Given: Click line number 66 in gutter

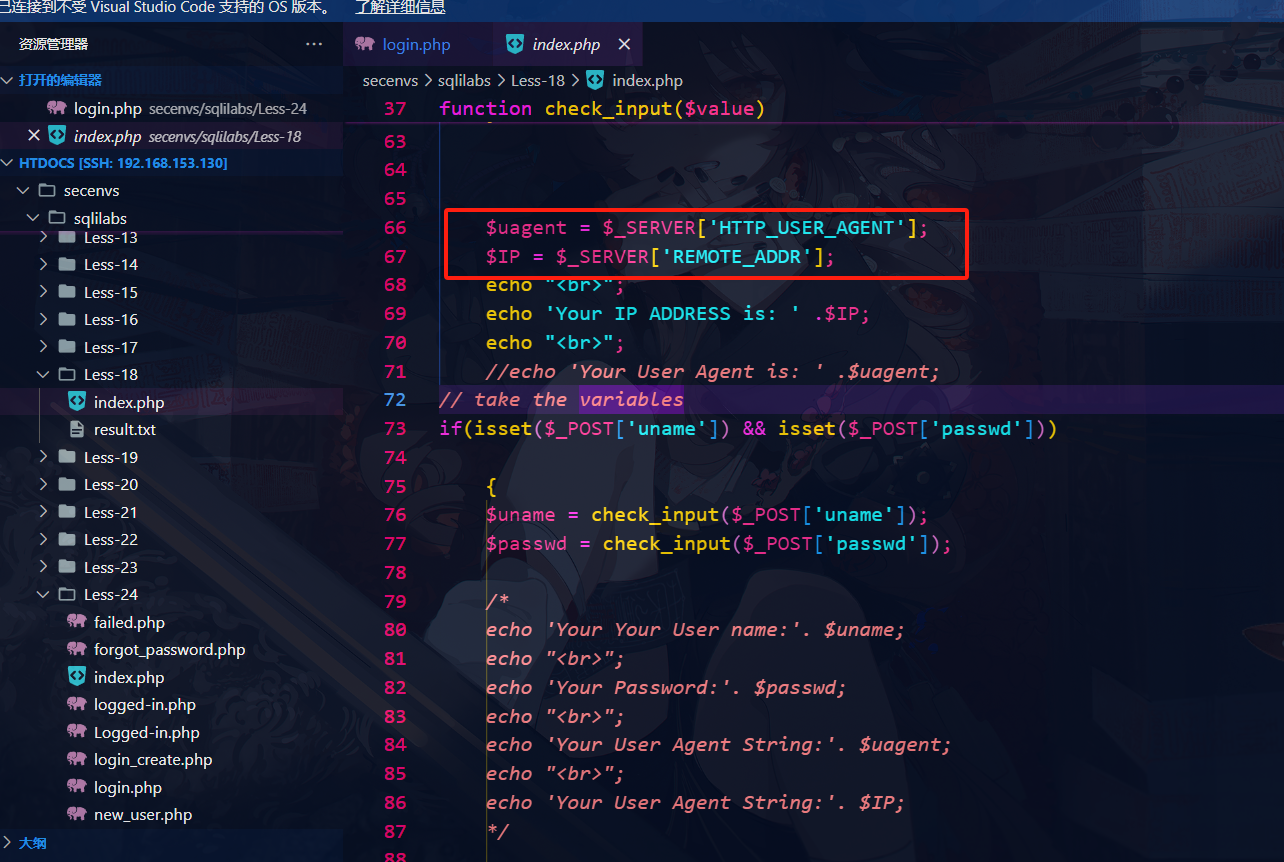Looking at the screenshot, I should [395, 228].
